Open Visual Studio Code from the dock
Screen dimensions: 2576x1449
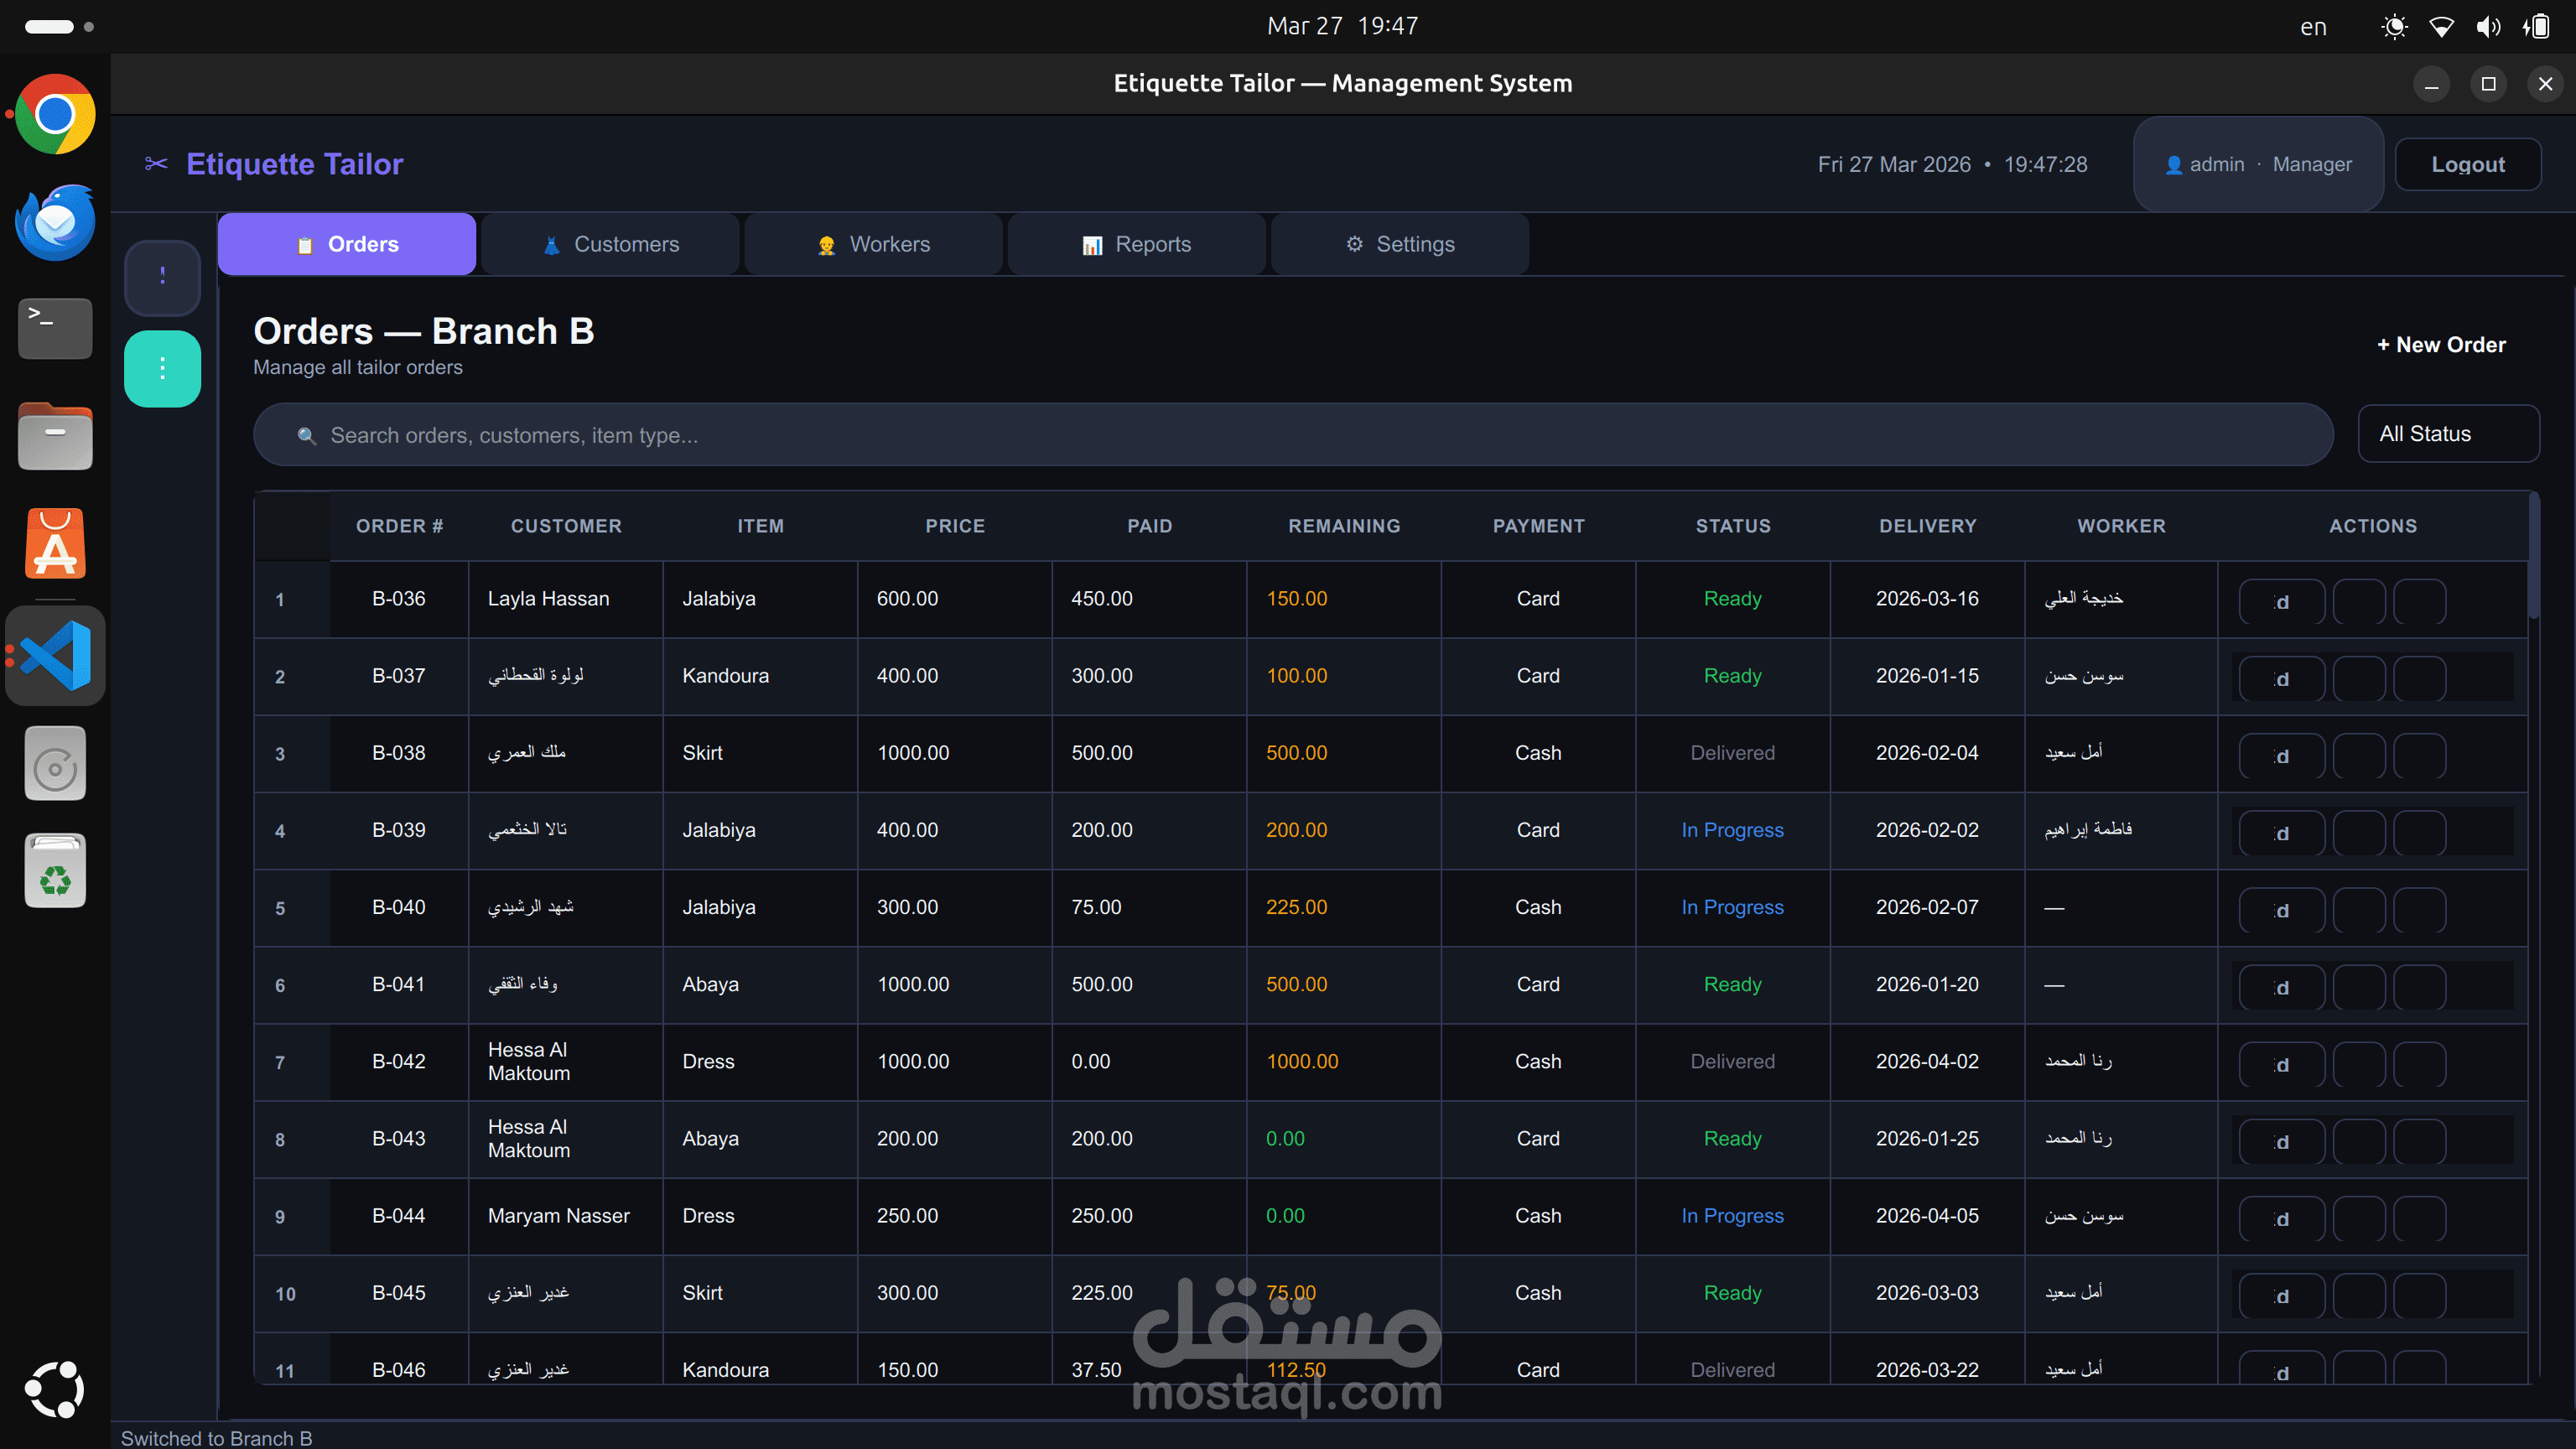55,656
